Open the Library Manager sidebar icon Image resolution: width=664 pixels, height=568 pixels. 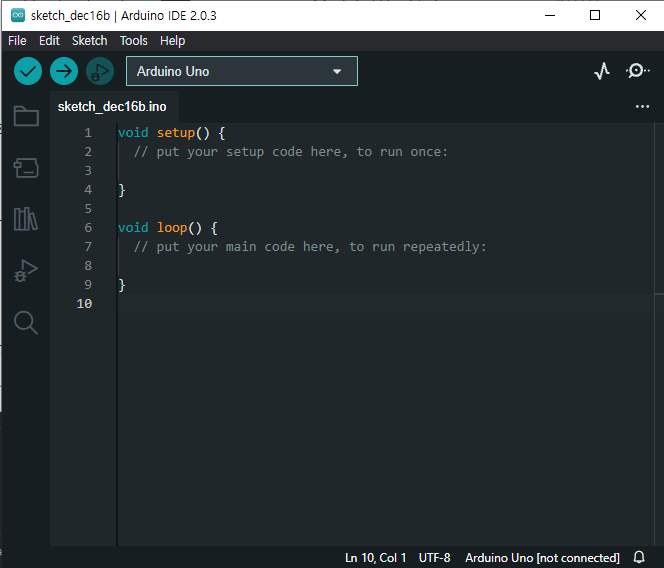(x=26, y=219)
